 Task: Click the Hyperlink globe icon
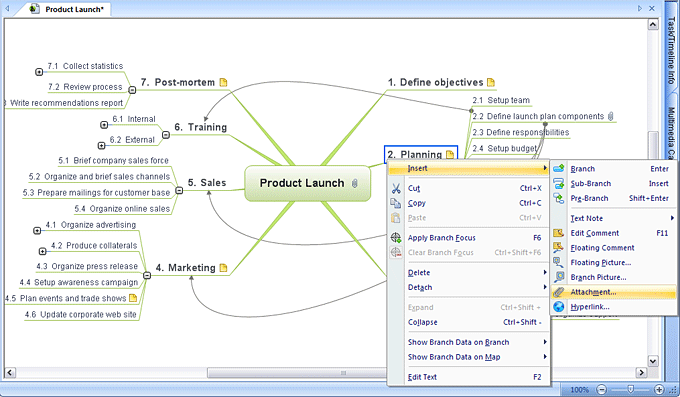(x=559, y=307)
